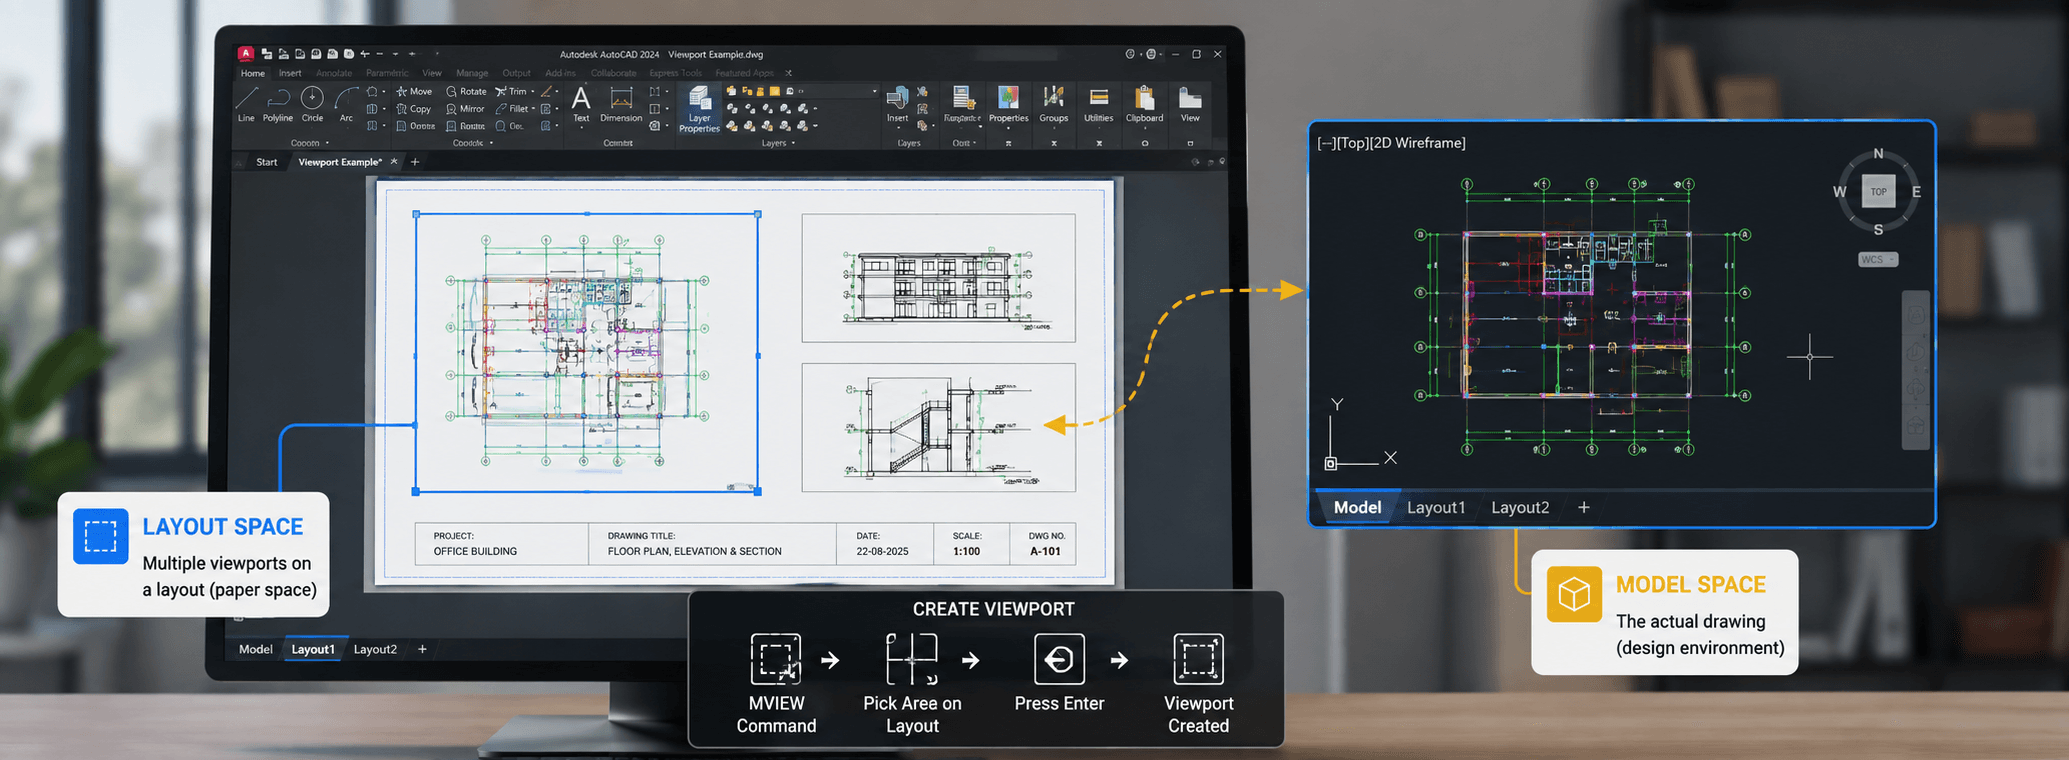Select the floor plan viewport on layout
The height and width of the screenshot is (760, 2069).
(587, 352)
